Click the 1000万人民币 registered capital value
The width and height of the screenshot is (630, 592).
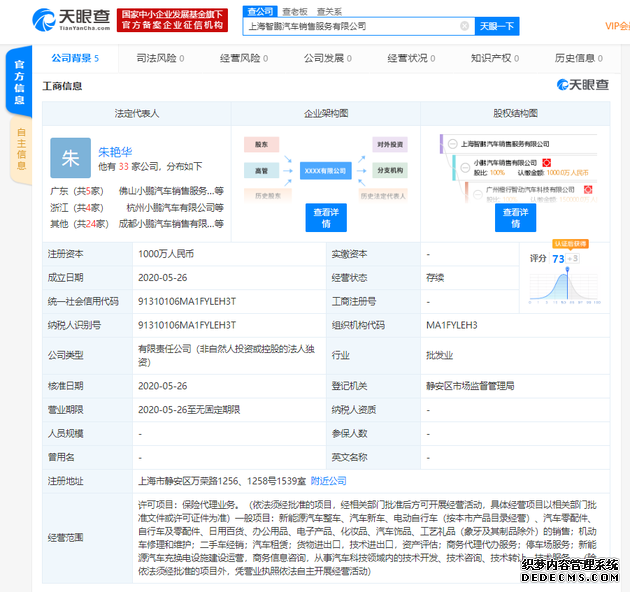[166, 254]
